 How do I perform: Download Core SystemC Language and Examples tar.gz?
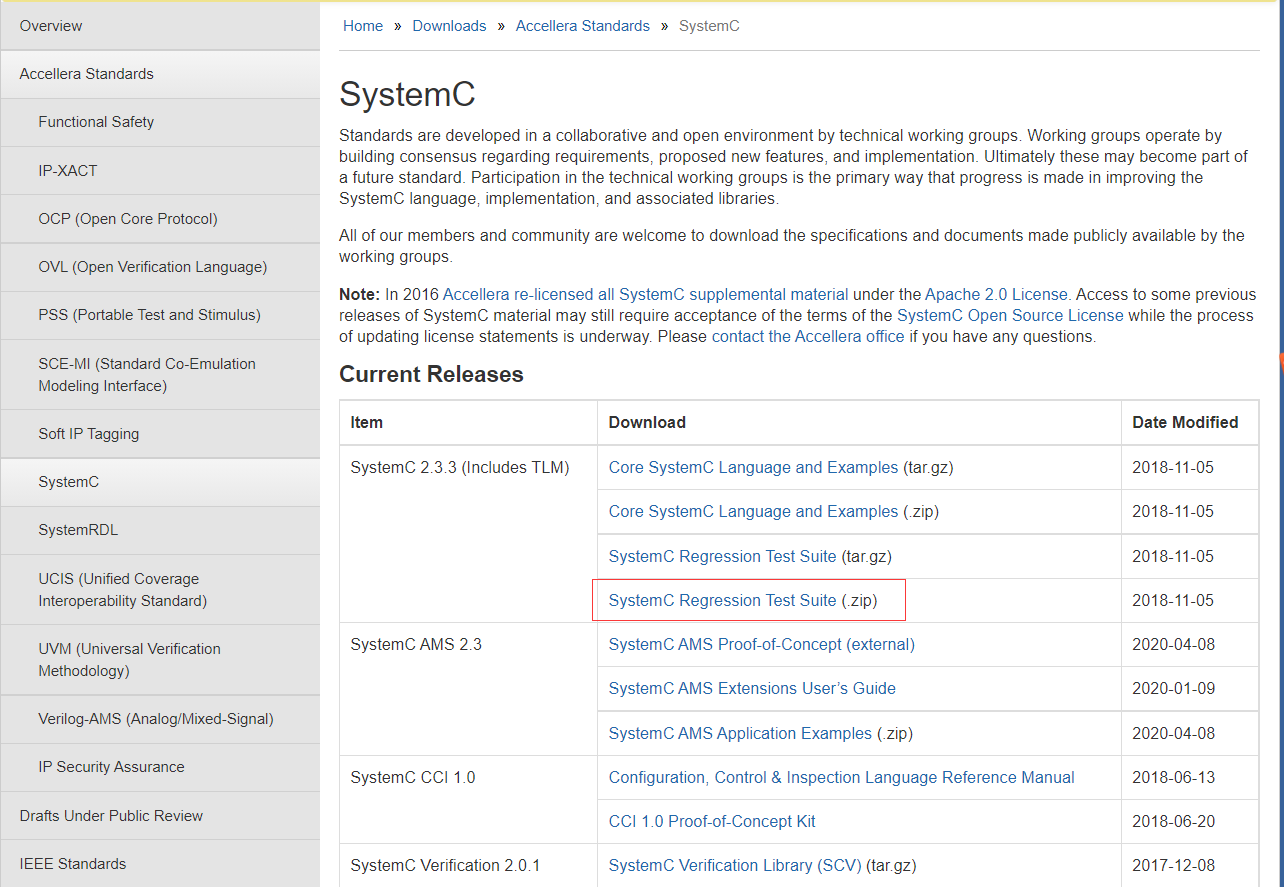[752, 467]
